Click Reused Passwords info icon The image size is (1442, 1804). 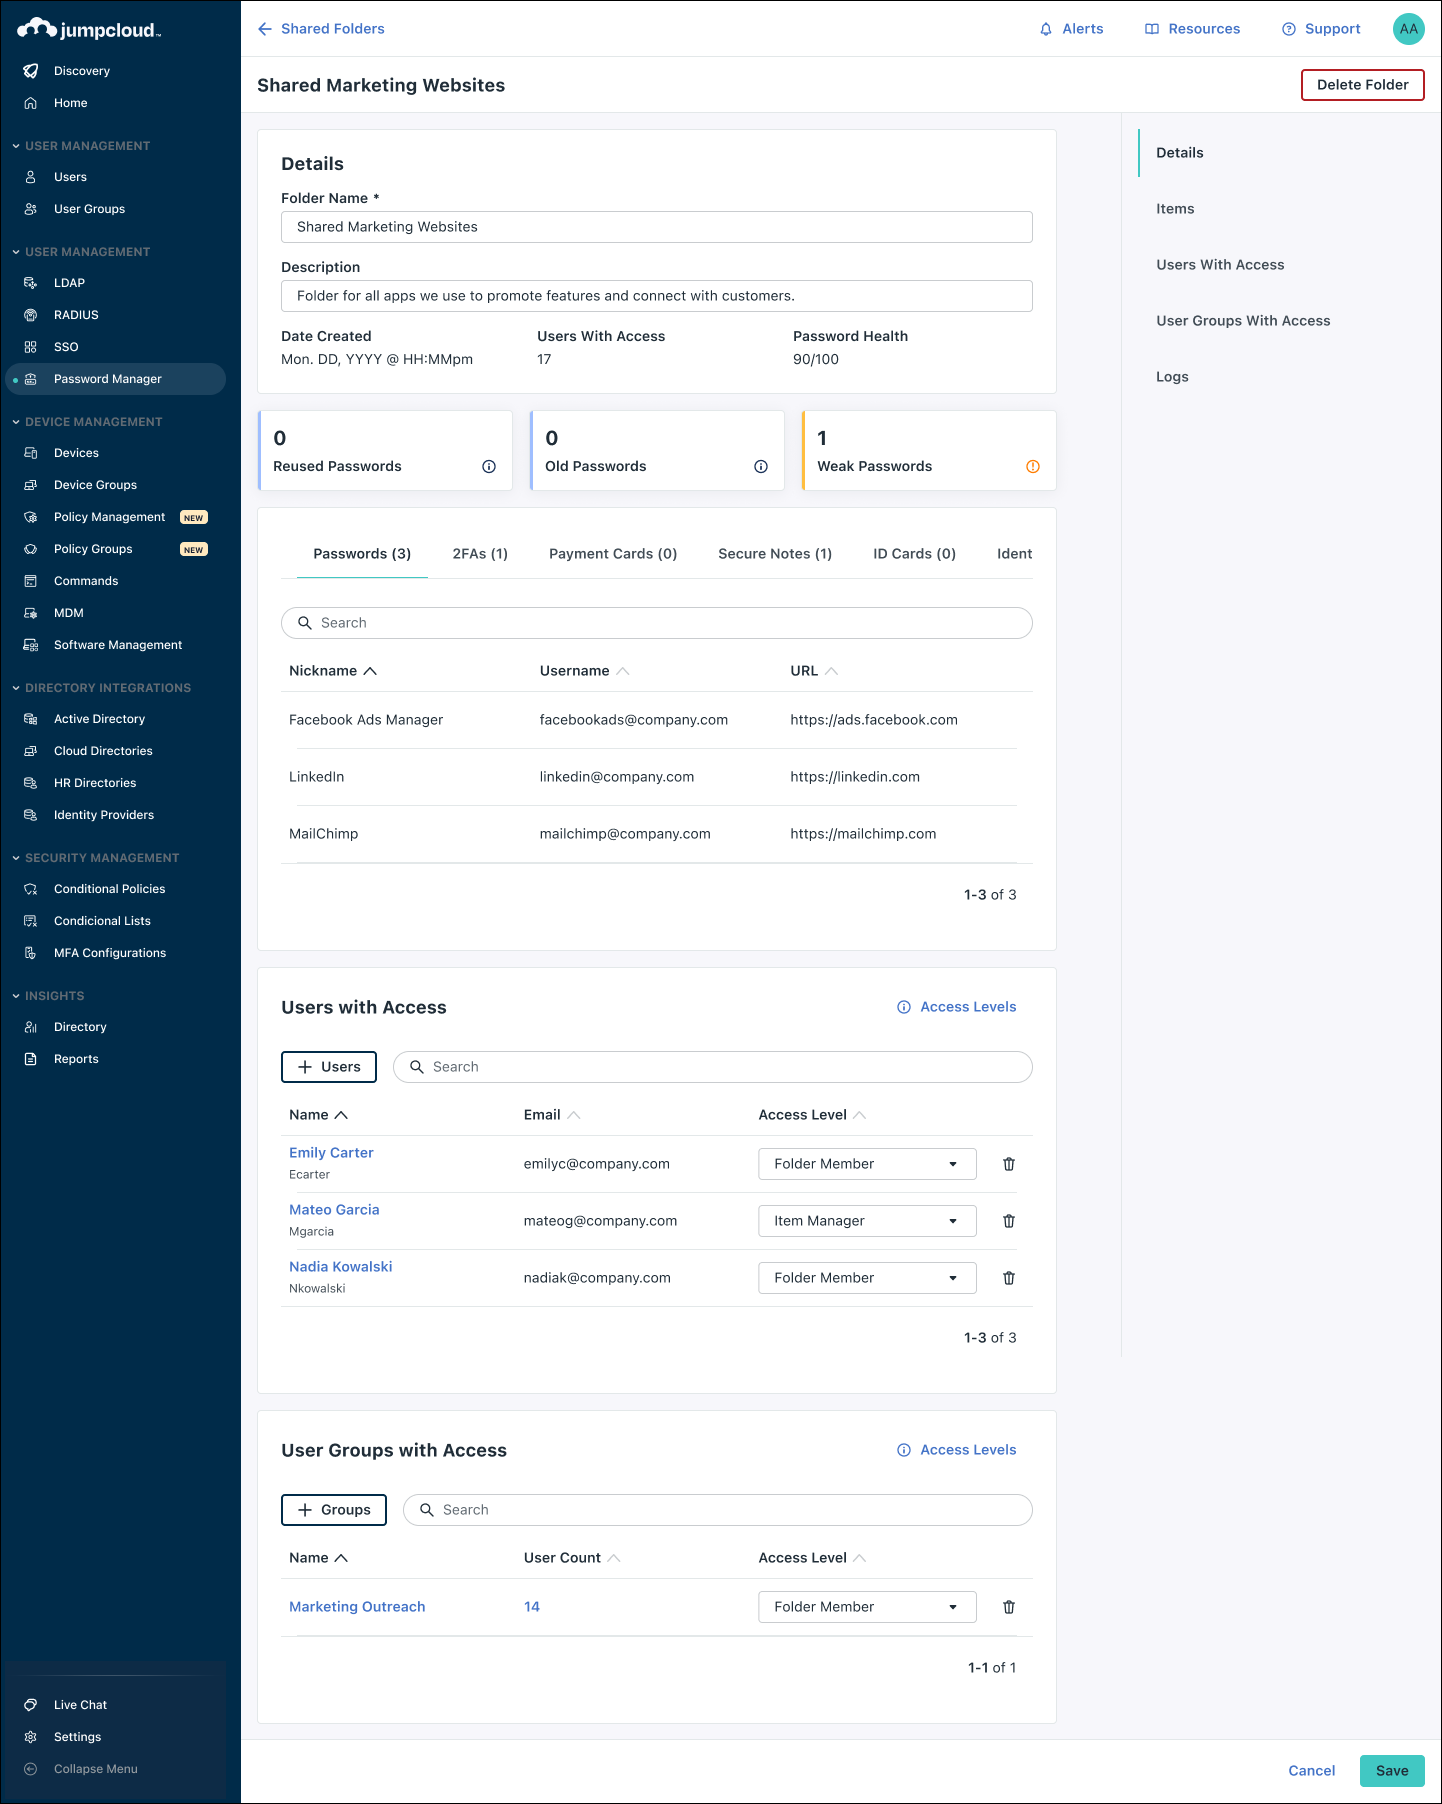[489, 467]
